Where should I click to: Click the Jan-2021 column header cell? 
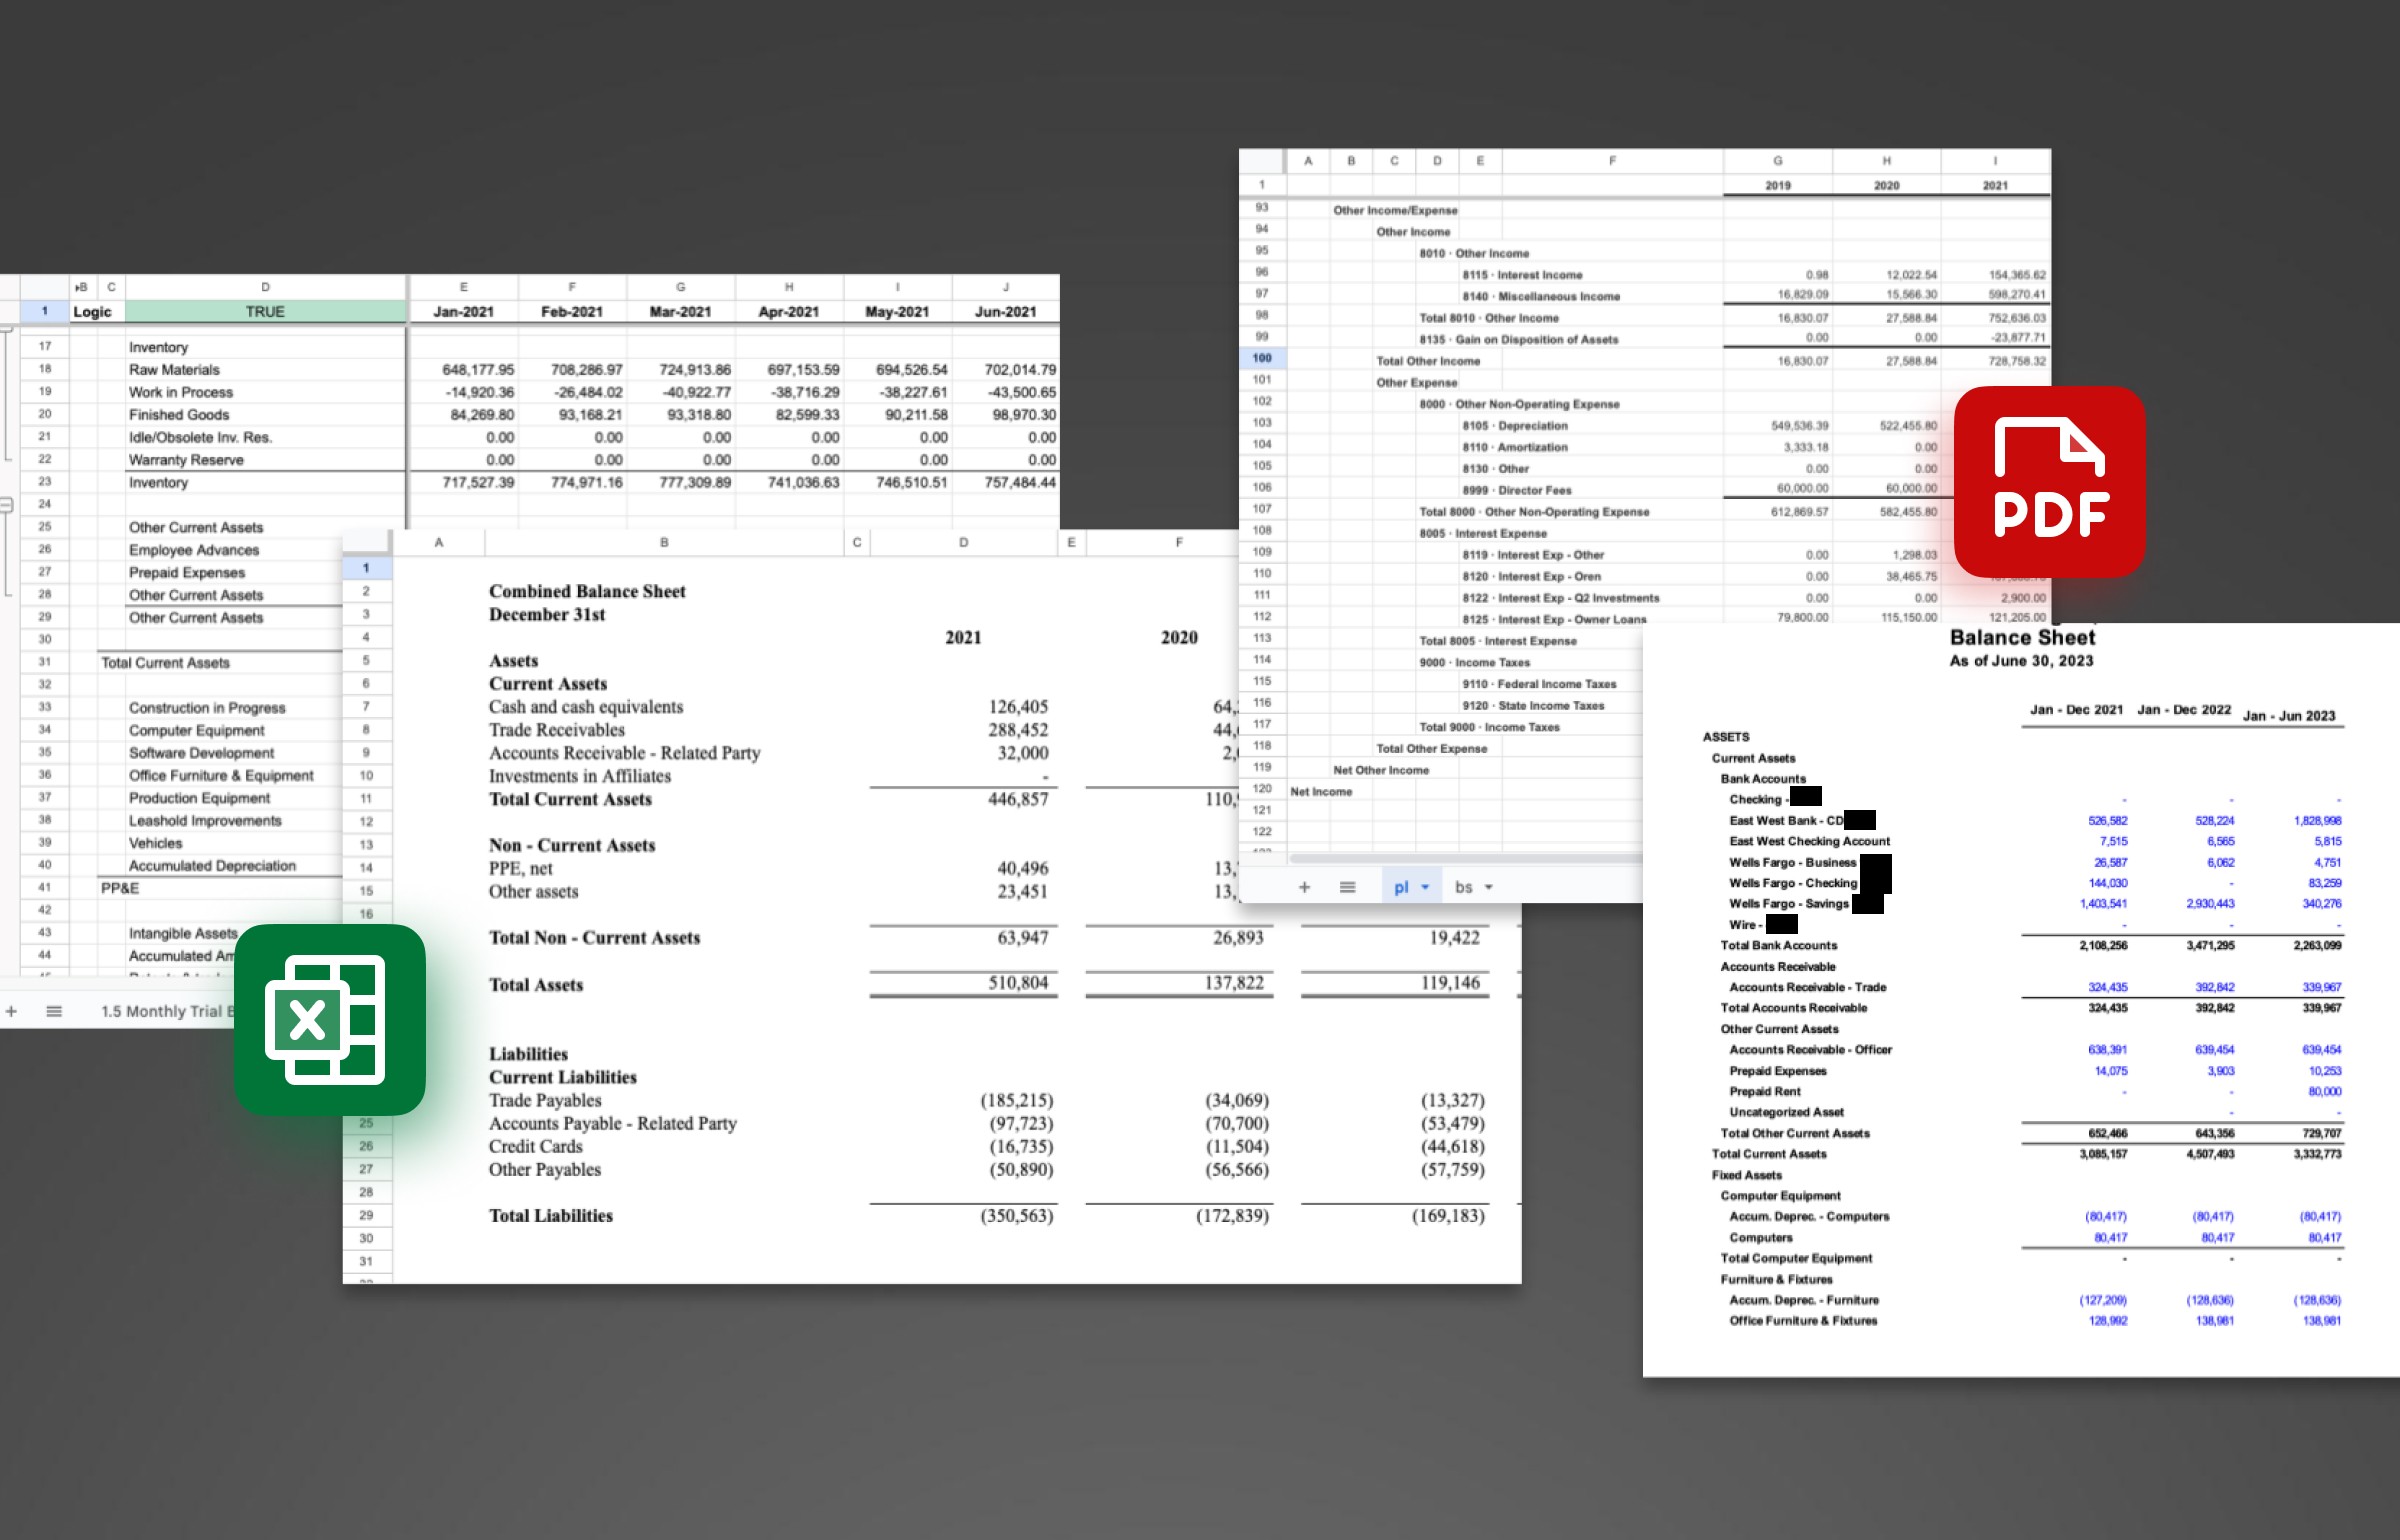tap(463, 311)
